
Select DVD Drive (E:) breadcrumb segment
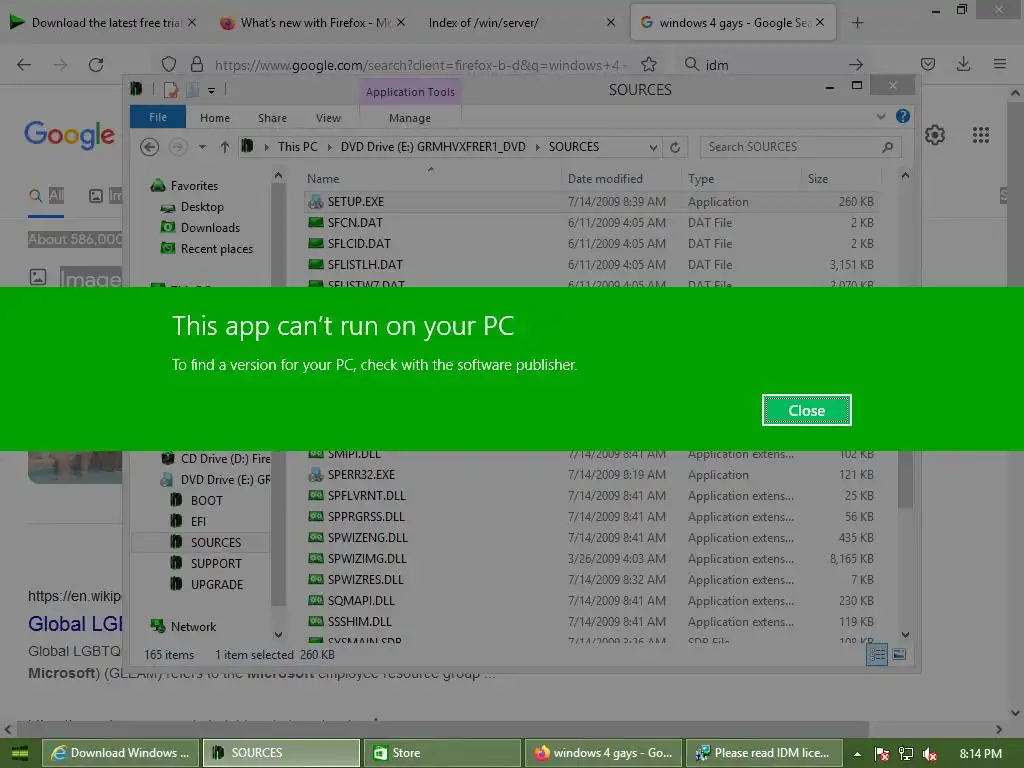pyautogui.click(x=432, y=147)
